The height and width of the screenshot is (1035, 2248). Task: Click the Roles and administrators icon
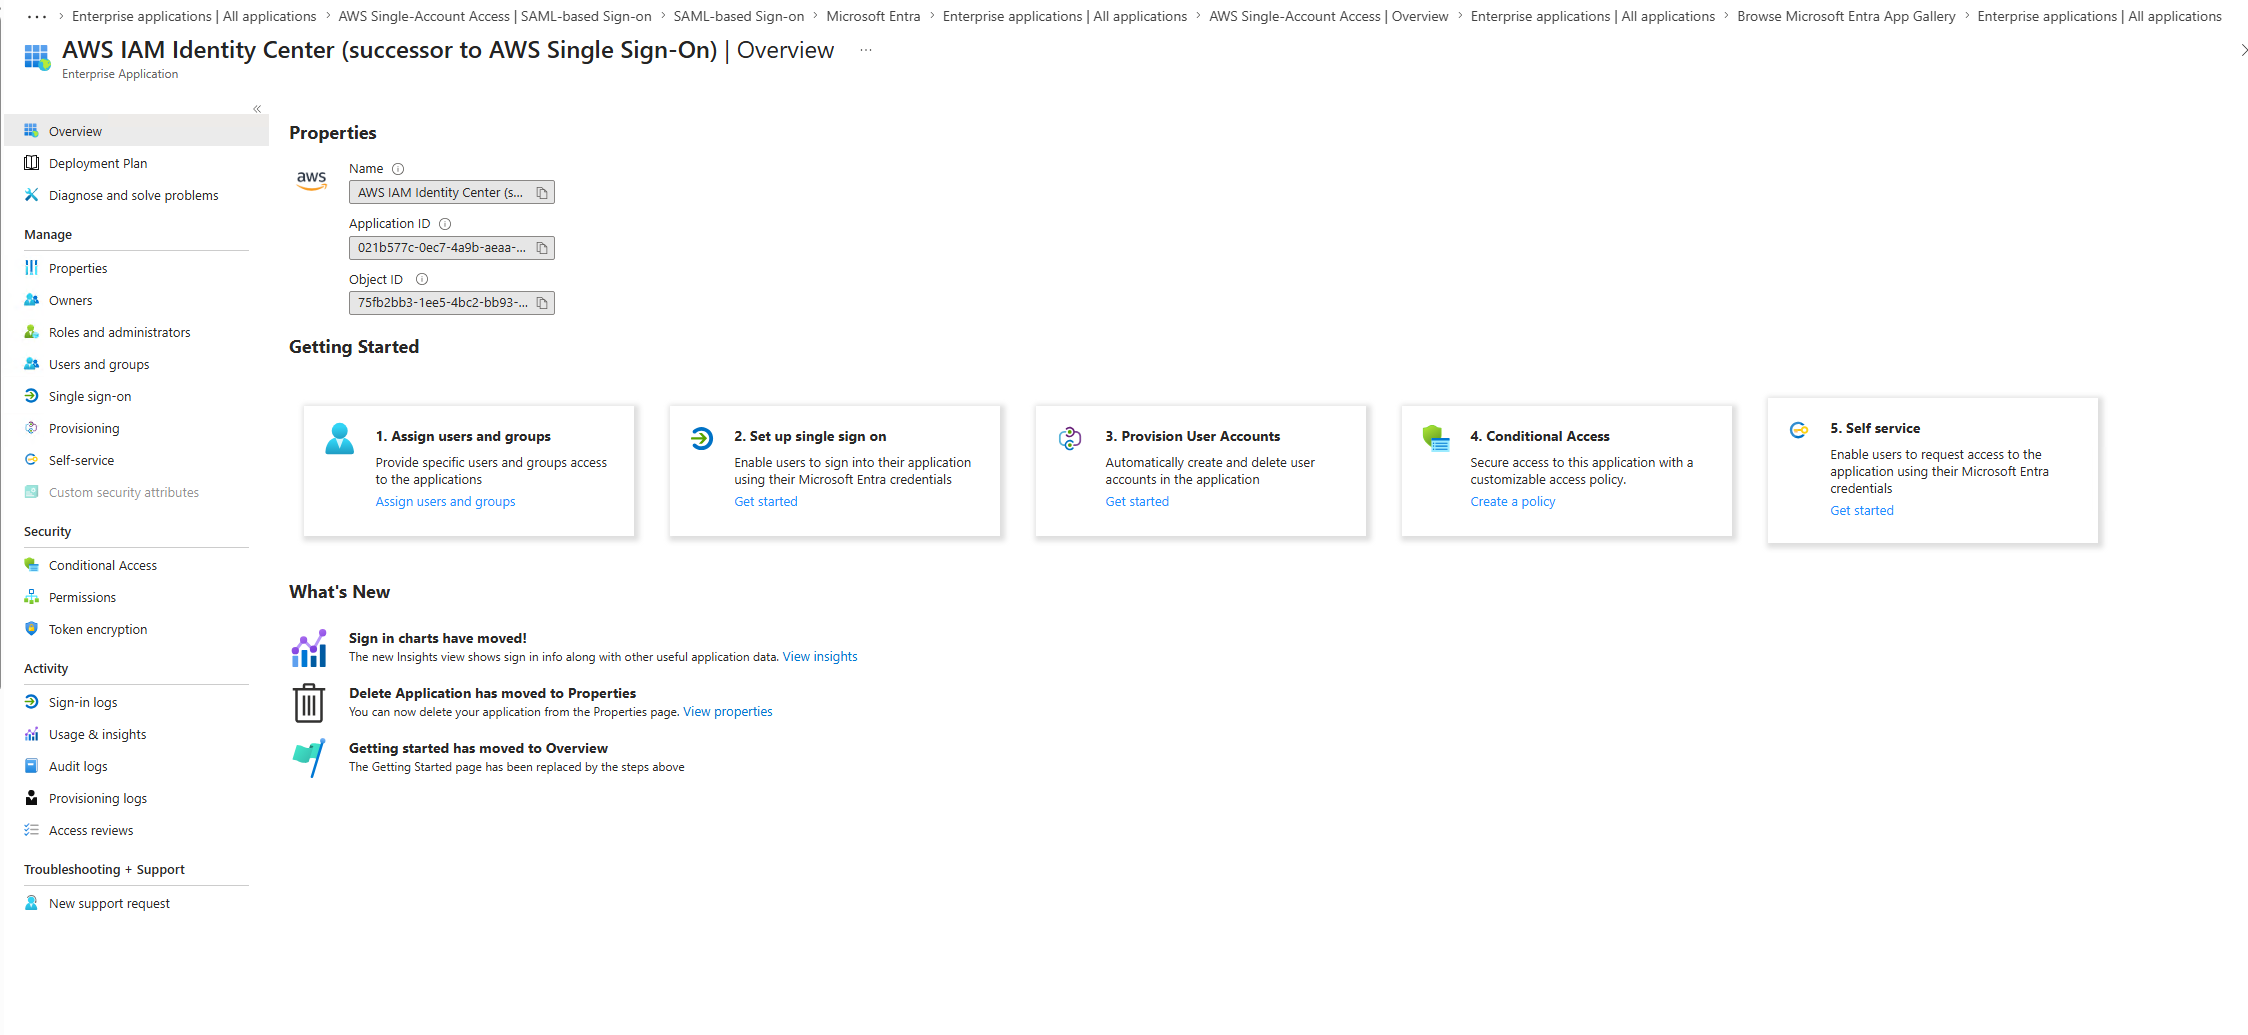tap(31, 332)
